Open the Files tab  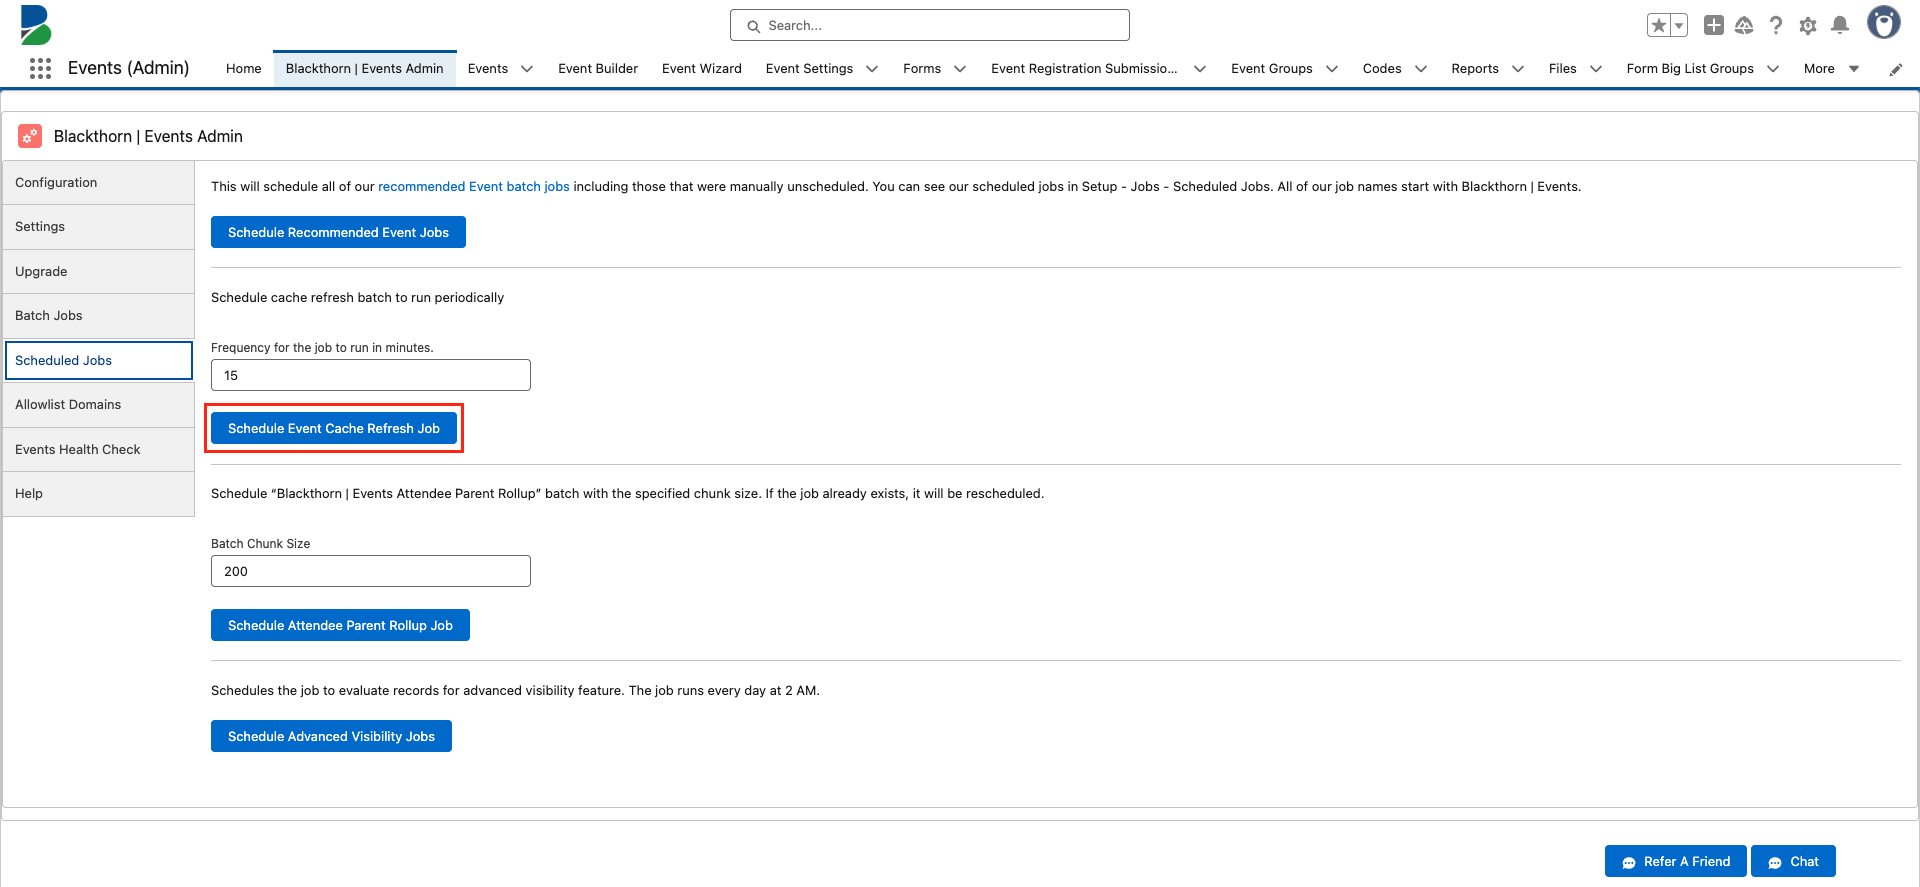click(1562, 68)
